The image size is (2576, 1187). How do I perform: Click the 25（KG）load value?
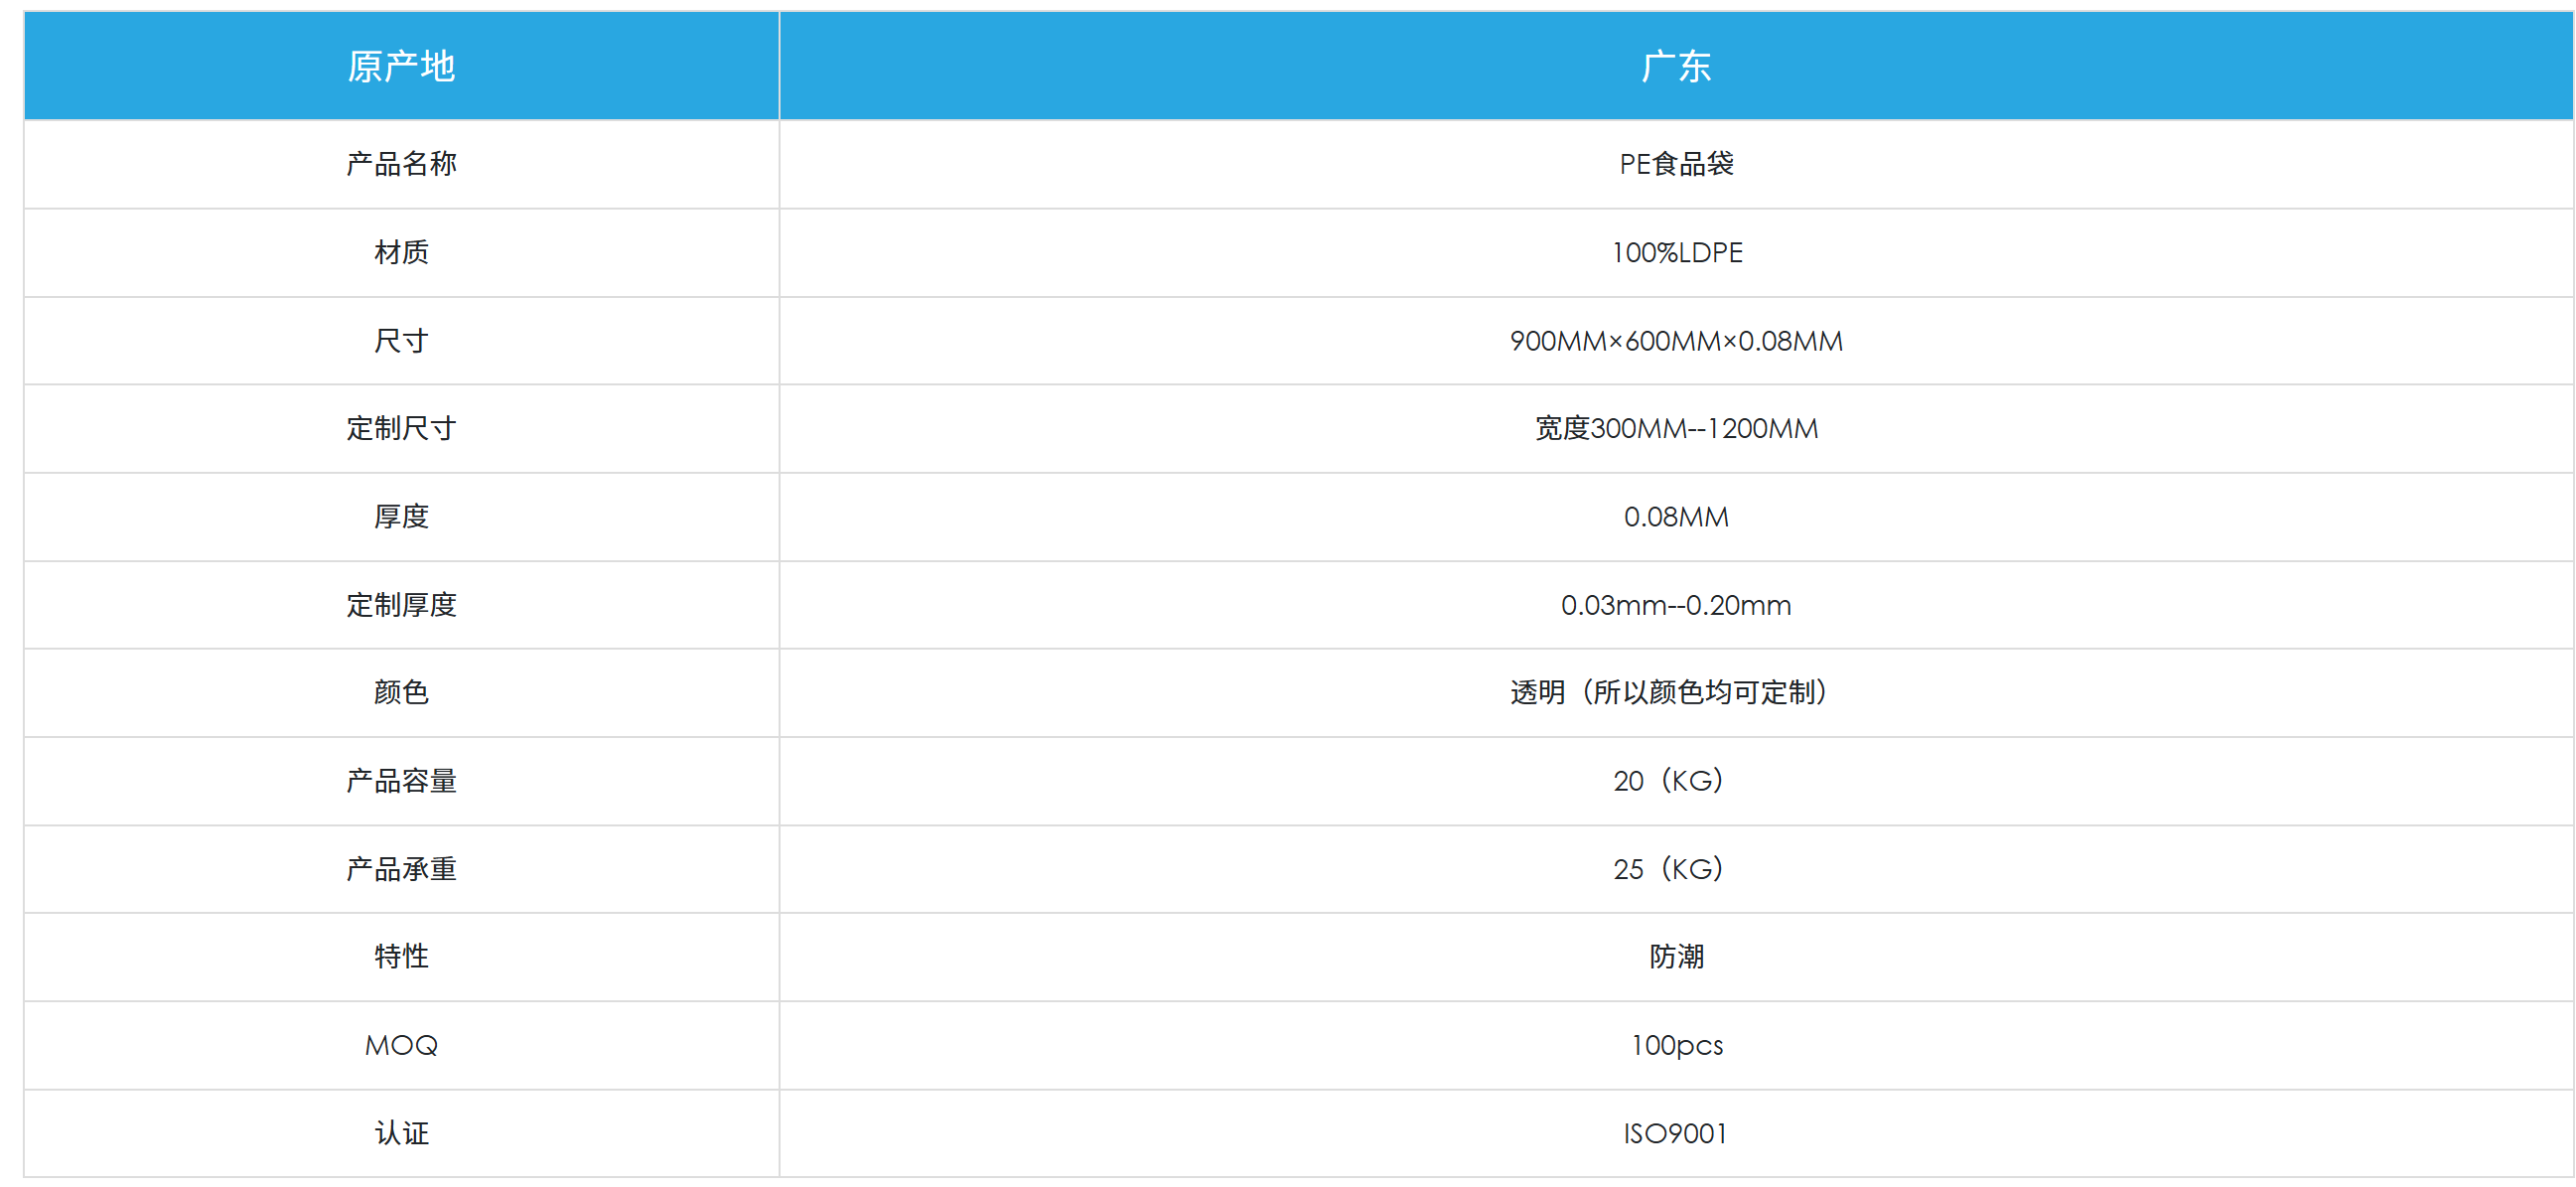point(1668,869)
